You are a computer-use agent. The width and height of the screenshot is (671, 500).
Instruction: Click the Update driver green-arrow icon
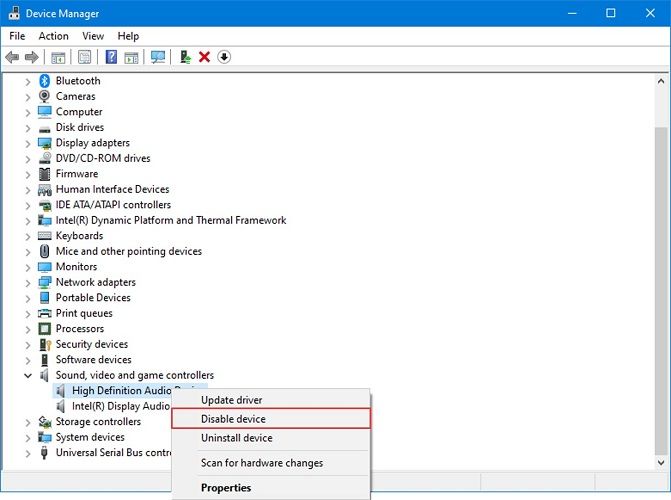click(x=185, y=57)
